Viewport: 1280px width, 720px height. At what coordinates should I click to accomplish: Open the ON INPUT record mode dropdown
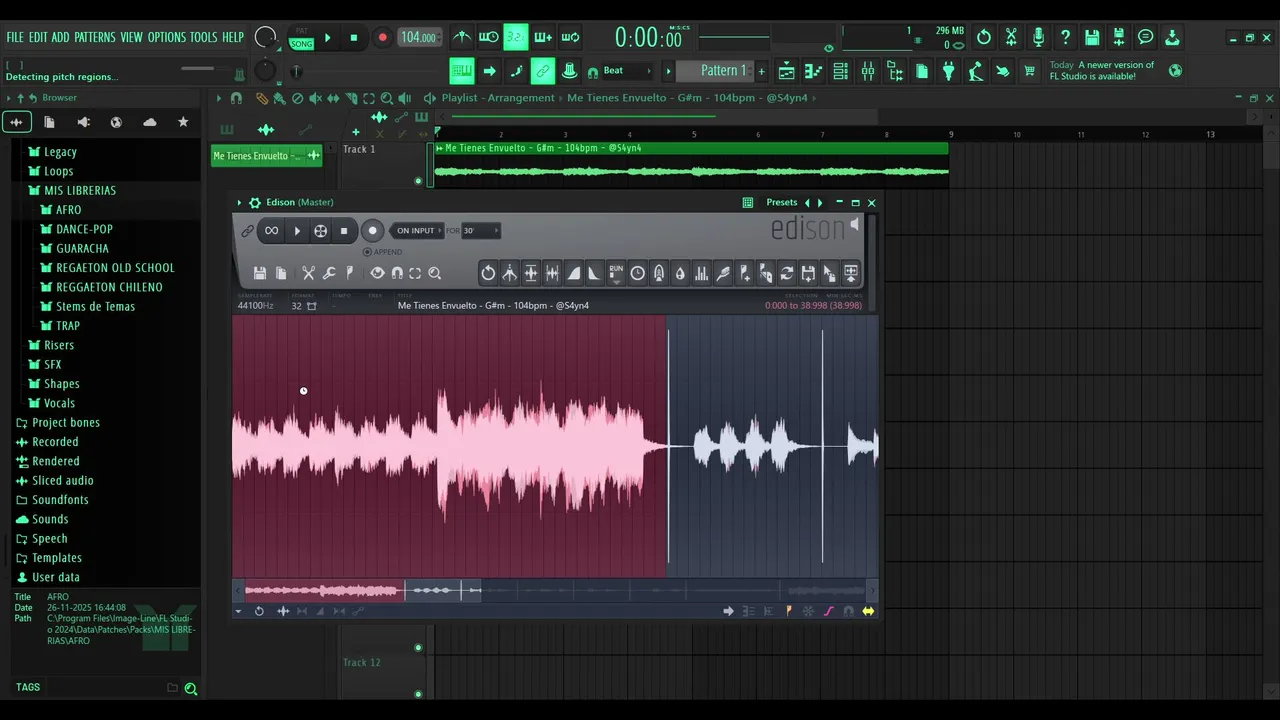tap(416, 231)
